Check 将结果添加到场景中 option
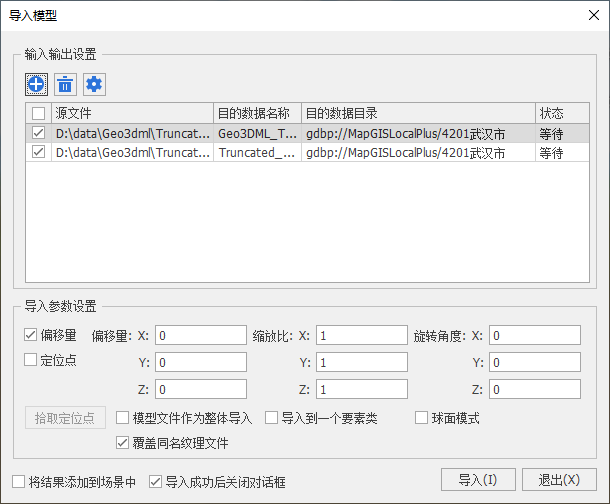 (18, 481)
